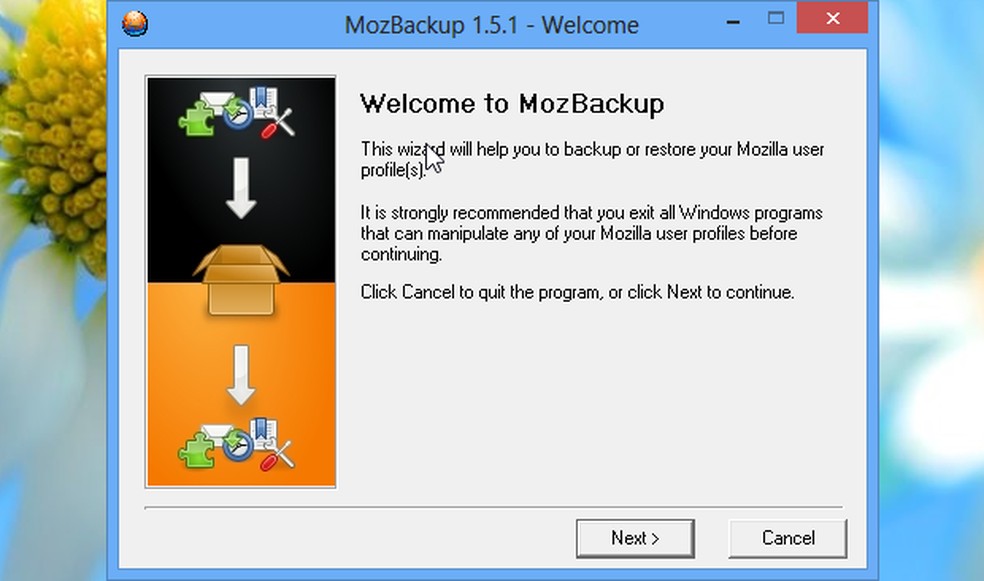The image size is (984, 581).
Task: Click the "Welcome to MozBackup" heading
Action: tap(512, 104)
